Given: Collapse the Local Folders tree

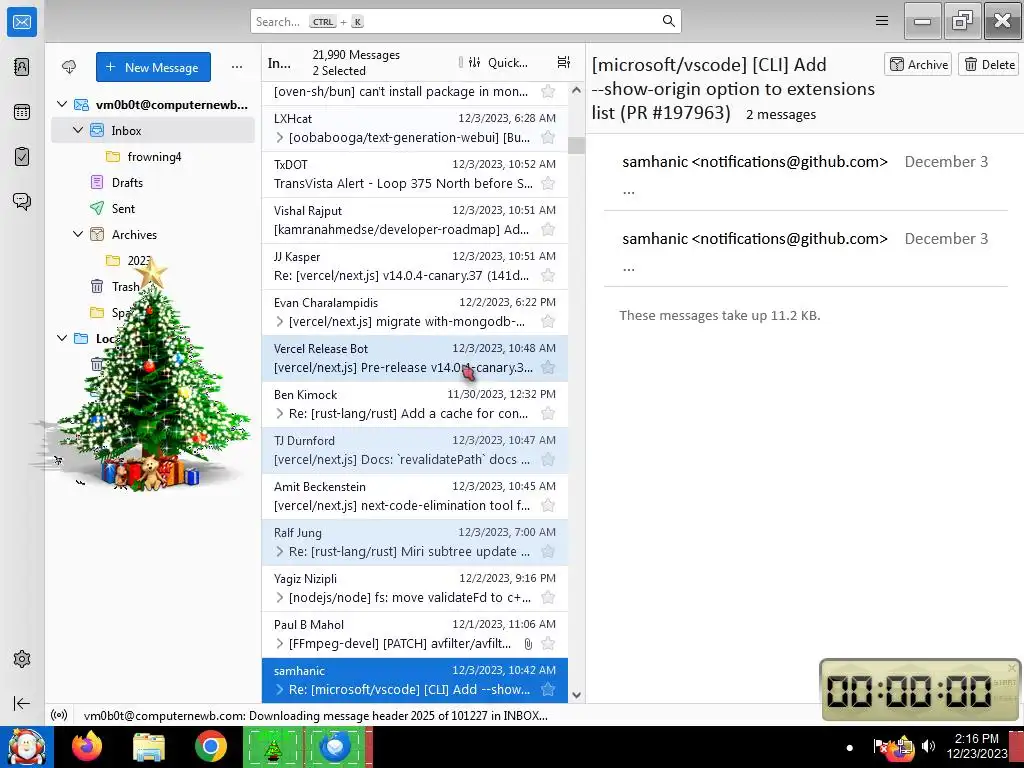Looking at the screenshot, I should coord(62,338).
